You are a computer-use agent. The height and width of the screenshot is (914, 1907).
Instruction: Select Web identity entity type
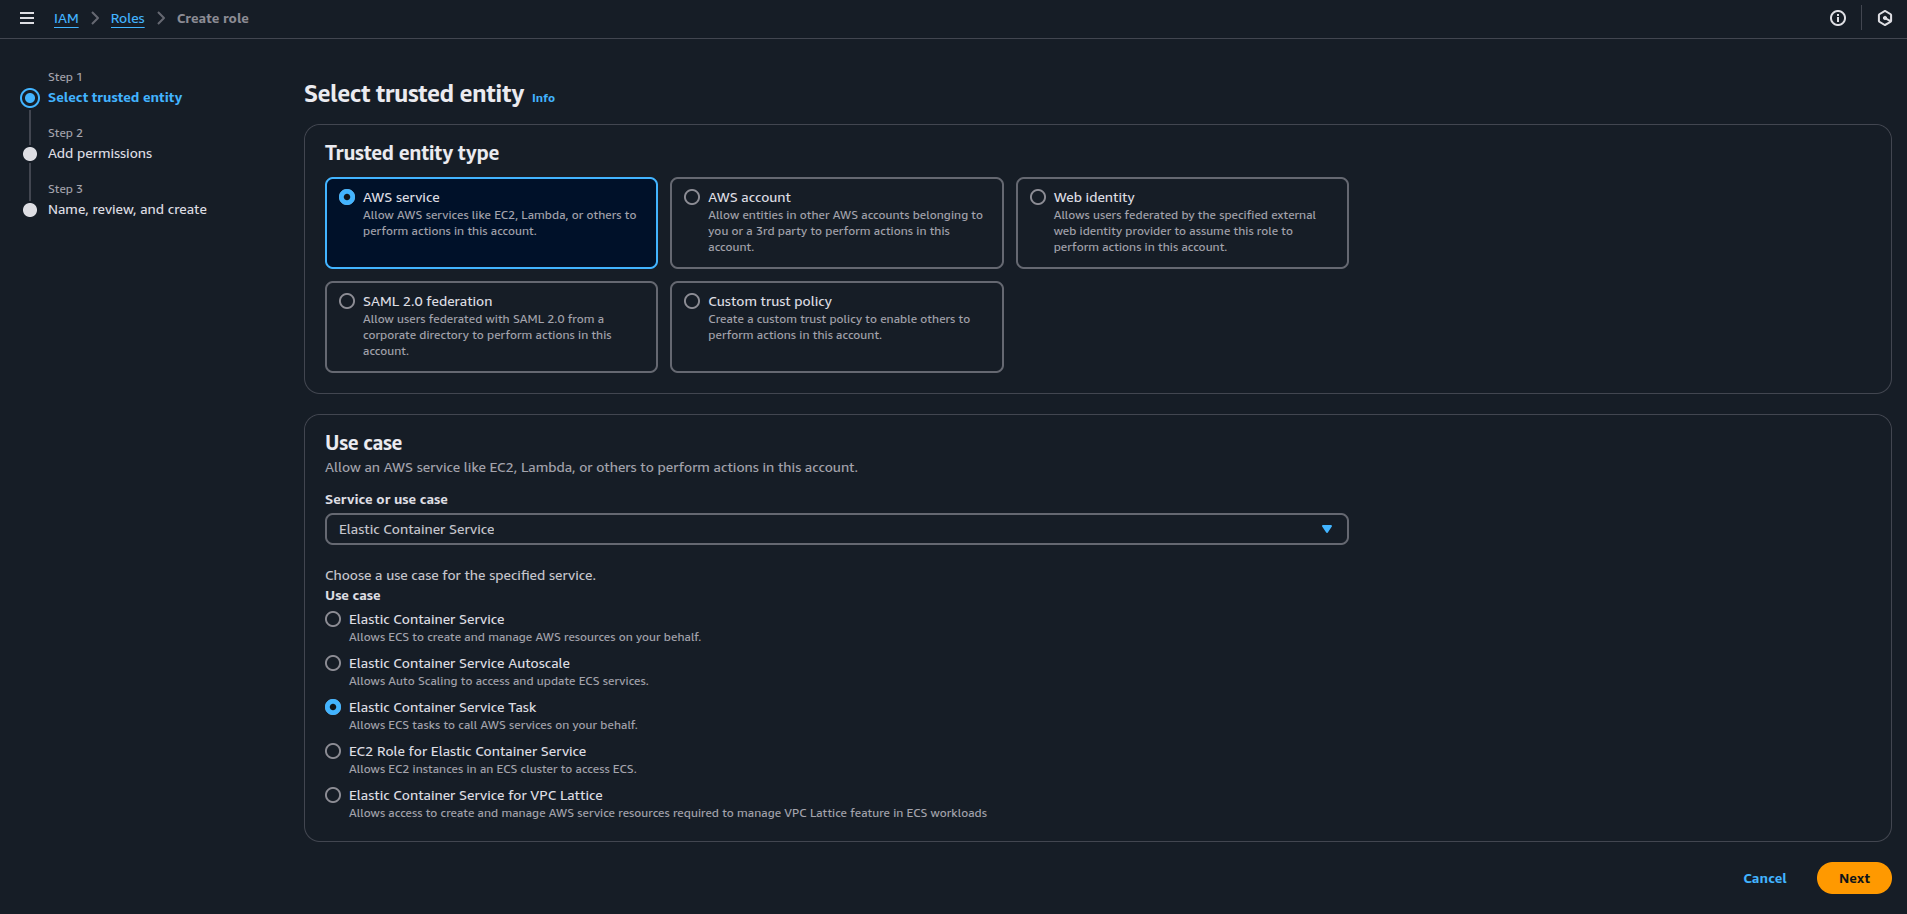[x=1038, y=197]
